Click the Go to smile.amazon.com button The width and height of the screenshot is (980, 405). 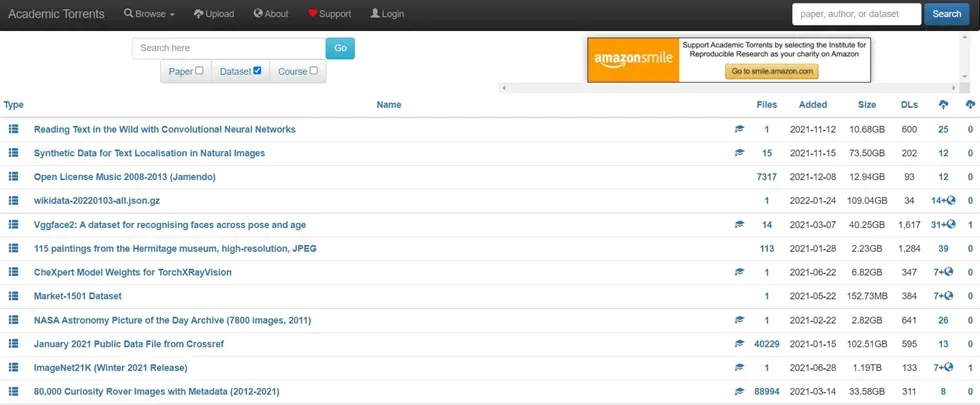[772, 72]
